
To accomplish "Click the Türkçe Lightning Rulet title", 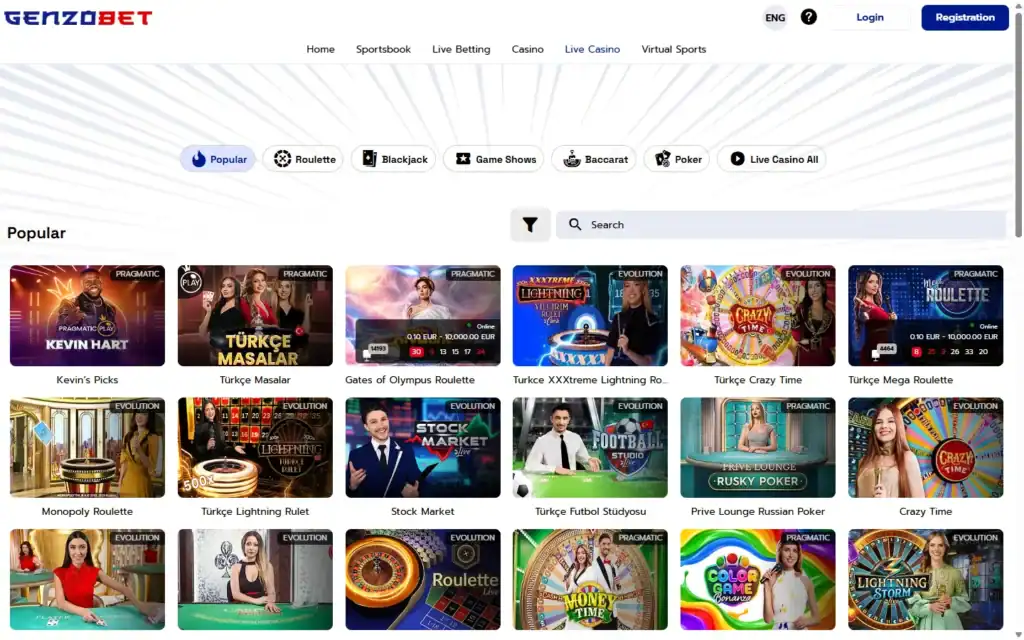I will click(x=255, y=511).
